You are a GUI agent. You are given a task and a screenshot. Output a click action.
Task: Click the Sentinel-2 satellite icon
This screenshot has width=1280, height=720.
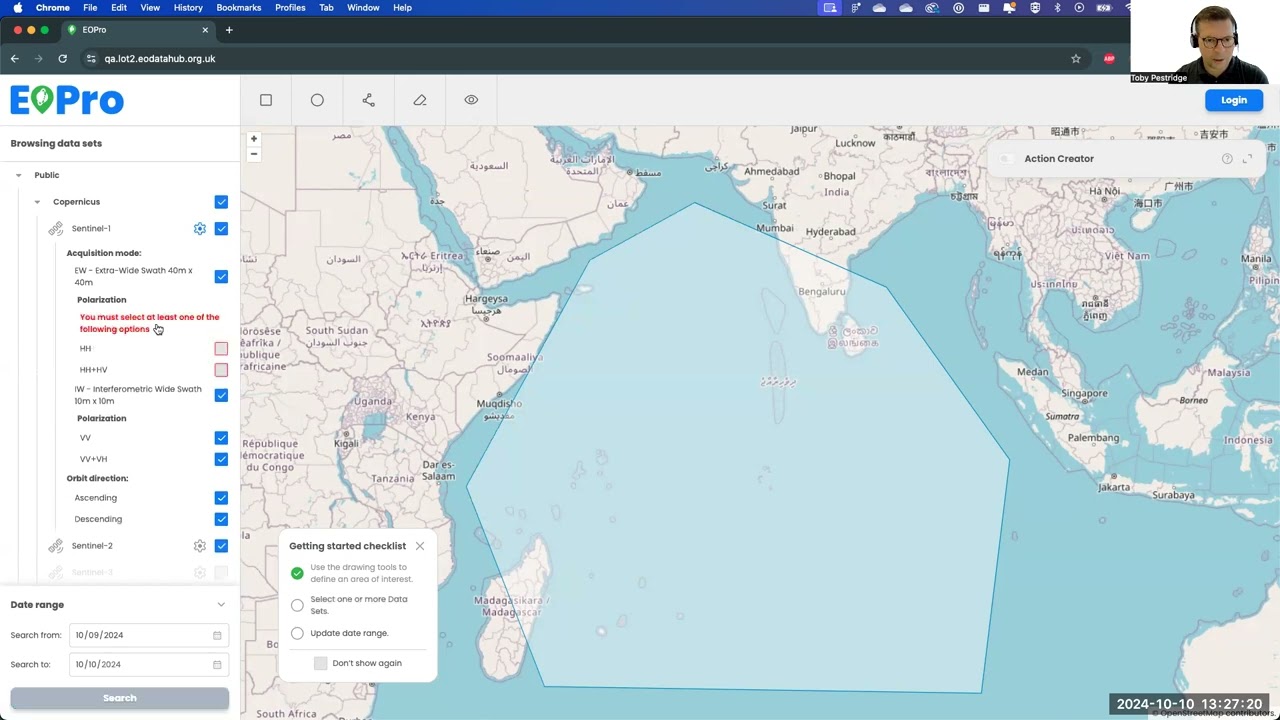click(56, 546)
